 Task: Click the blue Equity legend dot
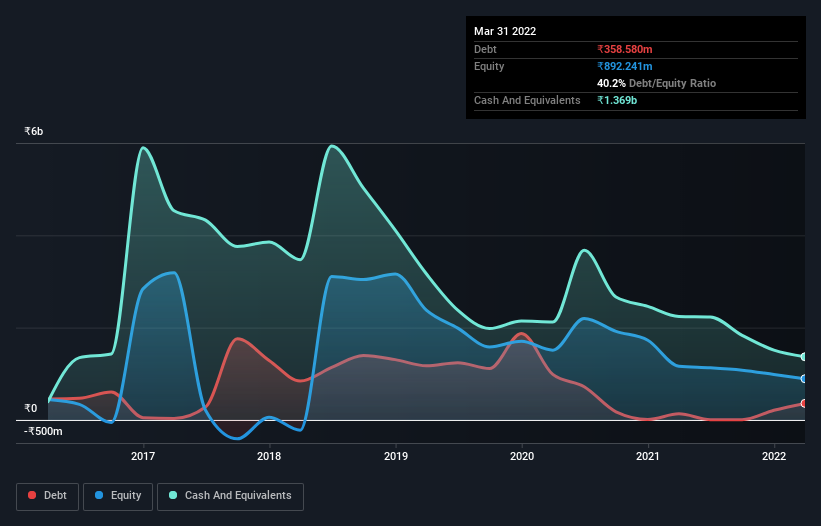99,495
